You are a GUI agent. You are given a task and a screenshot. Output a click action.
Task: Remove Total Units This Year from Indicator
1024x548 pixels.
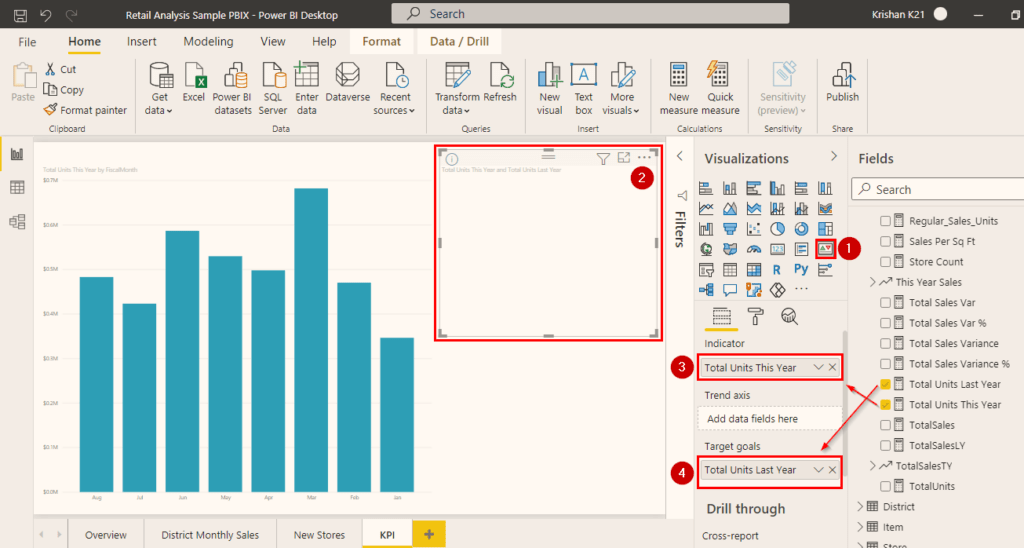(833, 367)
